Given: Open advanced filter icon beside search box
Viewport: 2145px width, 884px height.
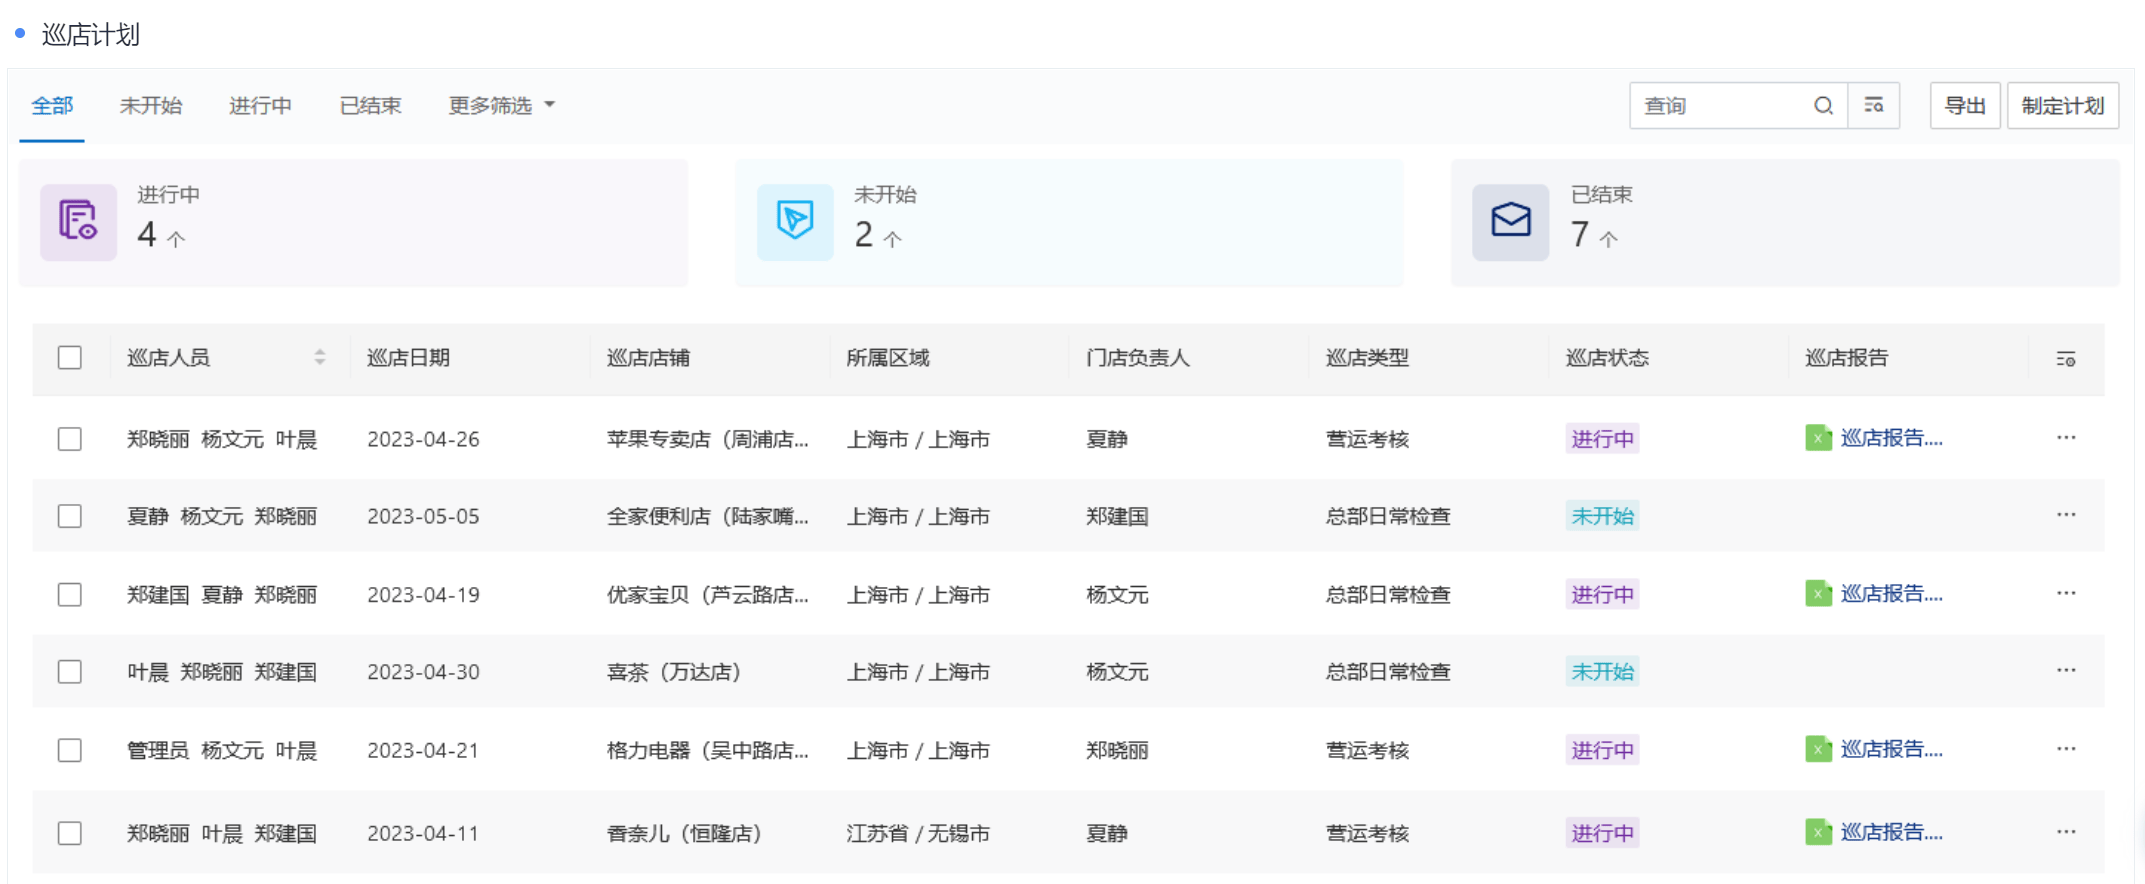Looking at the screenshot, I should [x=1874, y=106].
